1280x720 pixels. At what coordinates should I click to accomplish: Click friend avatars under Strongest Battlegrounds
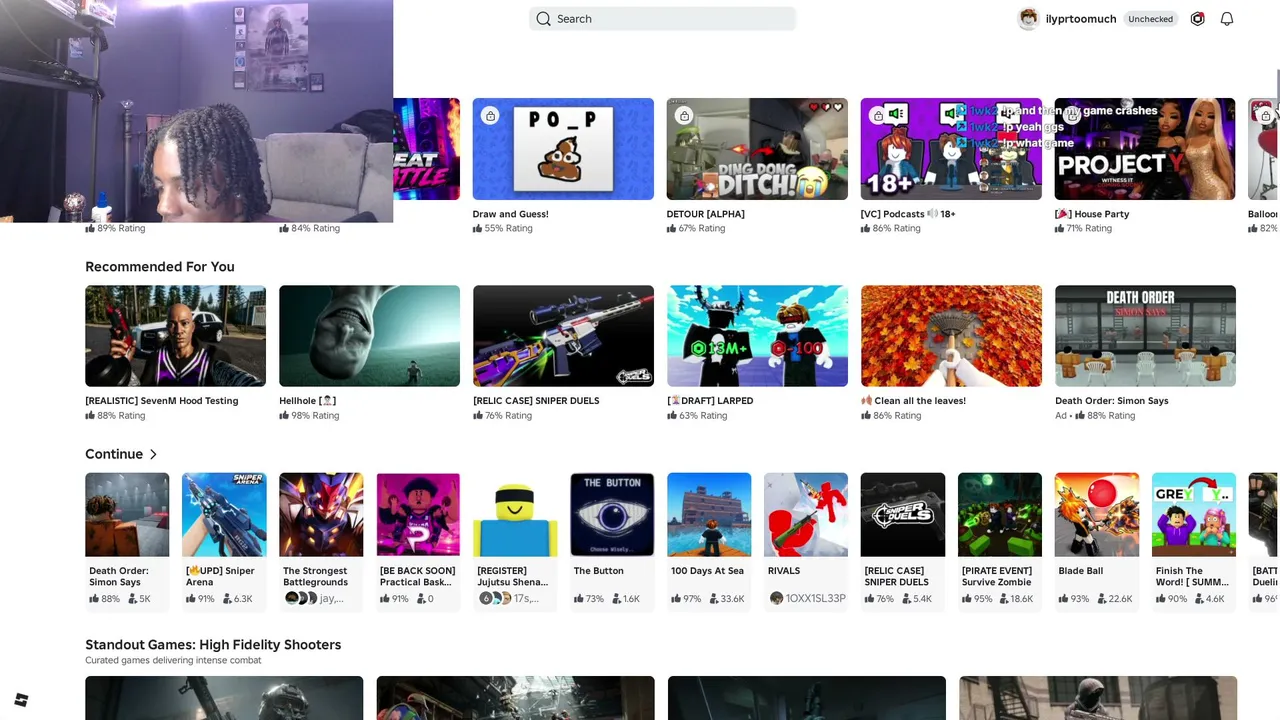point(300,598)
